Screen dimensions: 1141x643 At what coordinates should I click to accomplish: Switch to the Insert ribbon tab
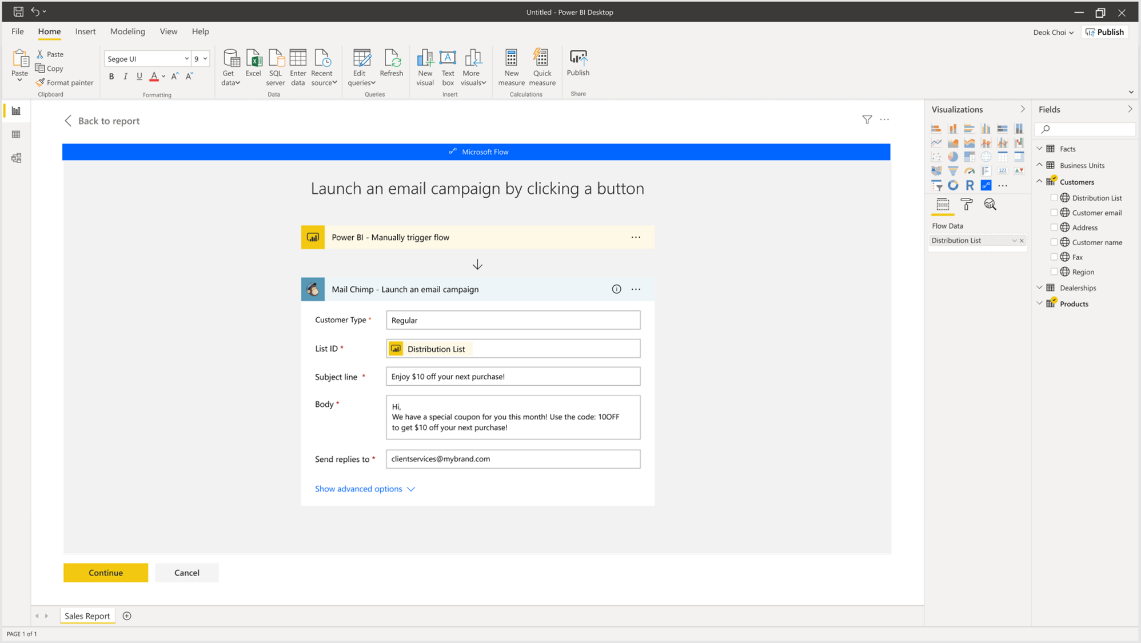coord(86,32)
